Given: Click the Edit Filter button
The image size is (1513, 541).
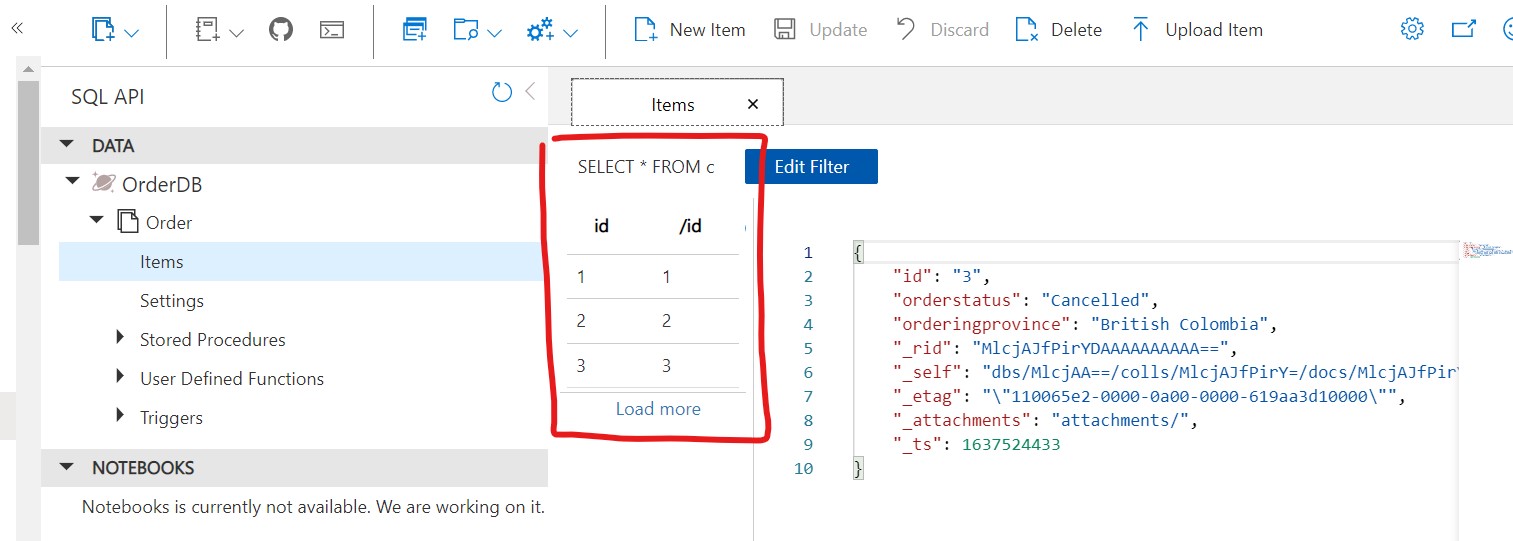Looking at the screenshot, I should pyautogui.click(x=811, y=167).
